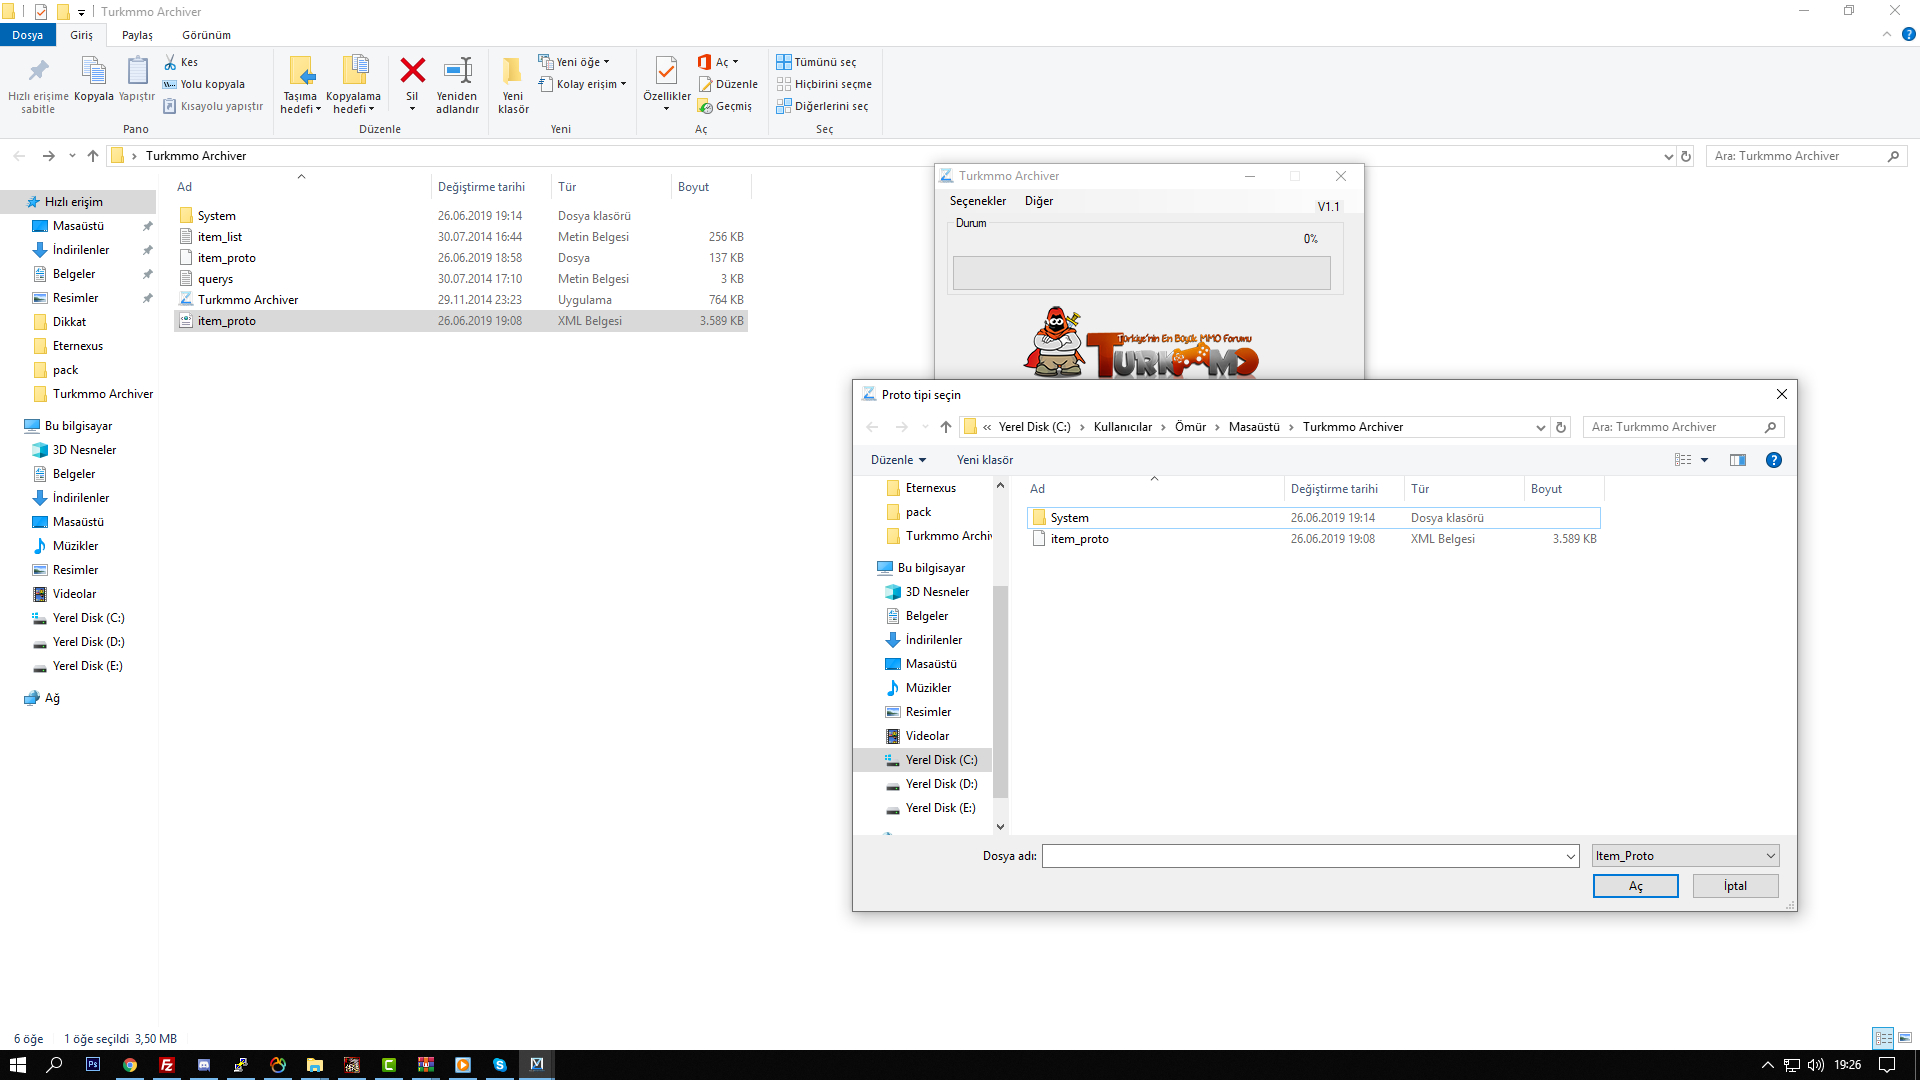Toggle the preview pane icon in dialog

click(1738, 460)
